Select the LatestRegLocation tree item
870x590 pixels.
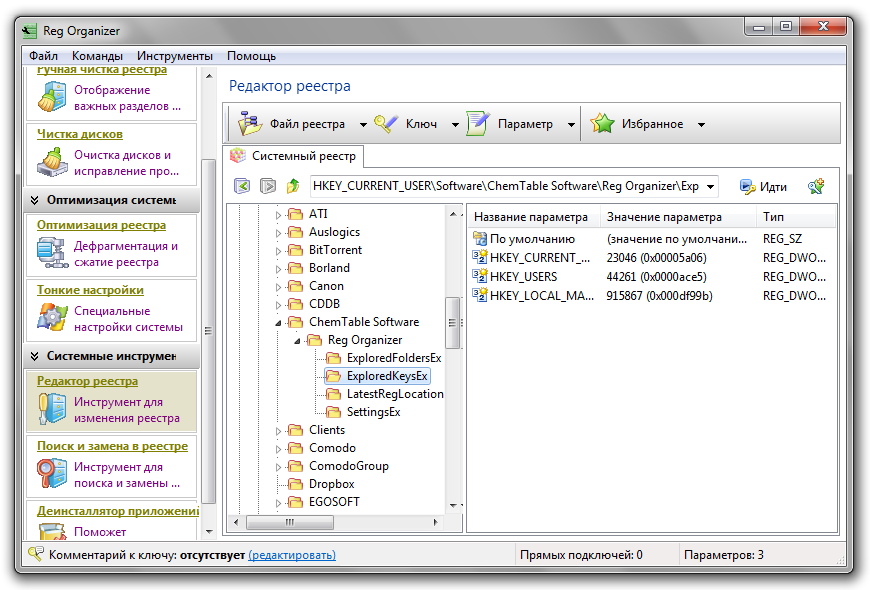[395, 394]
